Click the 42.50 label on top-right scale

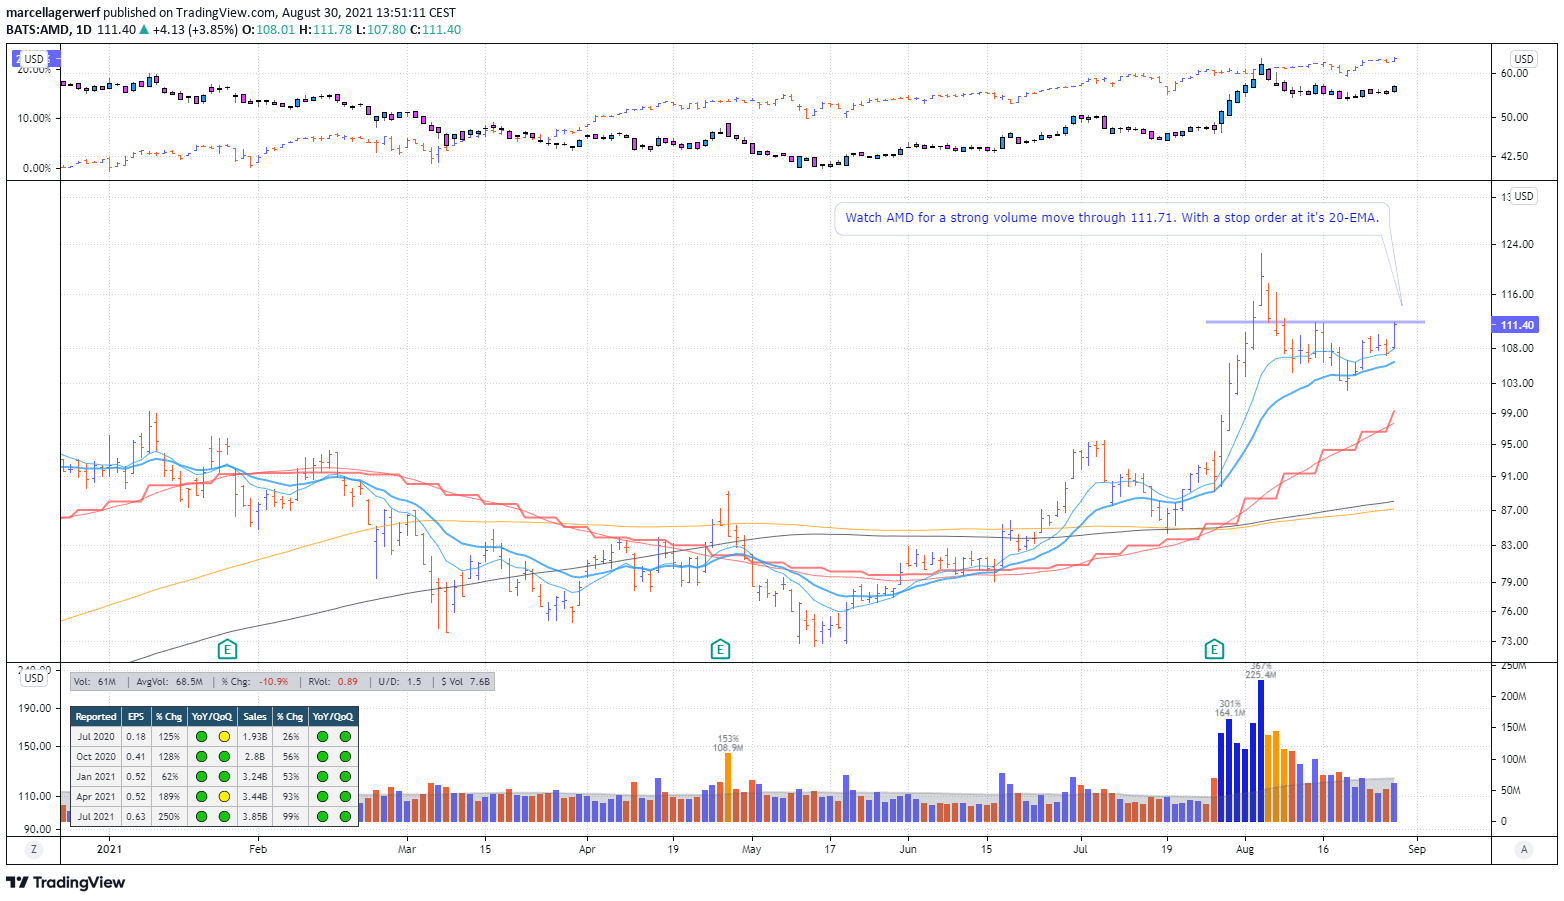(1514, 156)
